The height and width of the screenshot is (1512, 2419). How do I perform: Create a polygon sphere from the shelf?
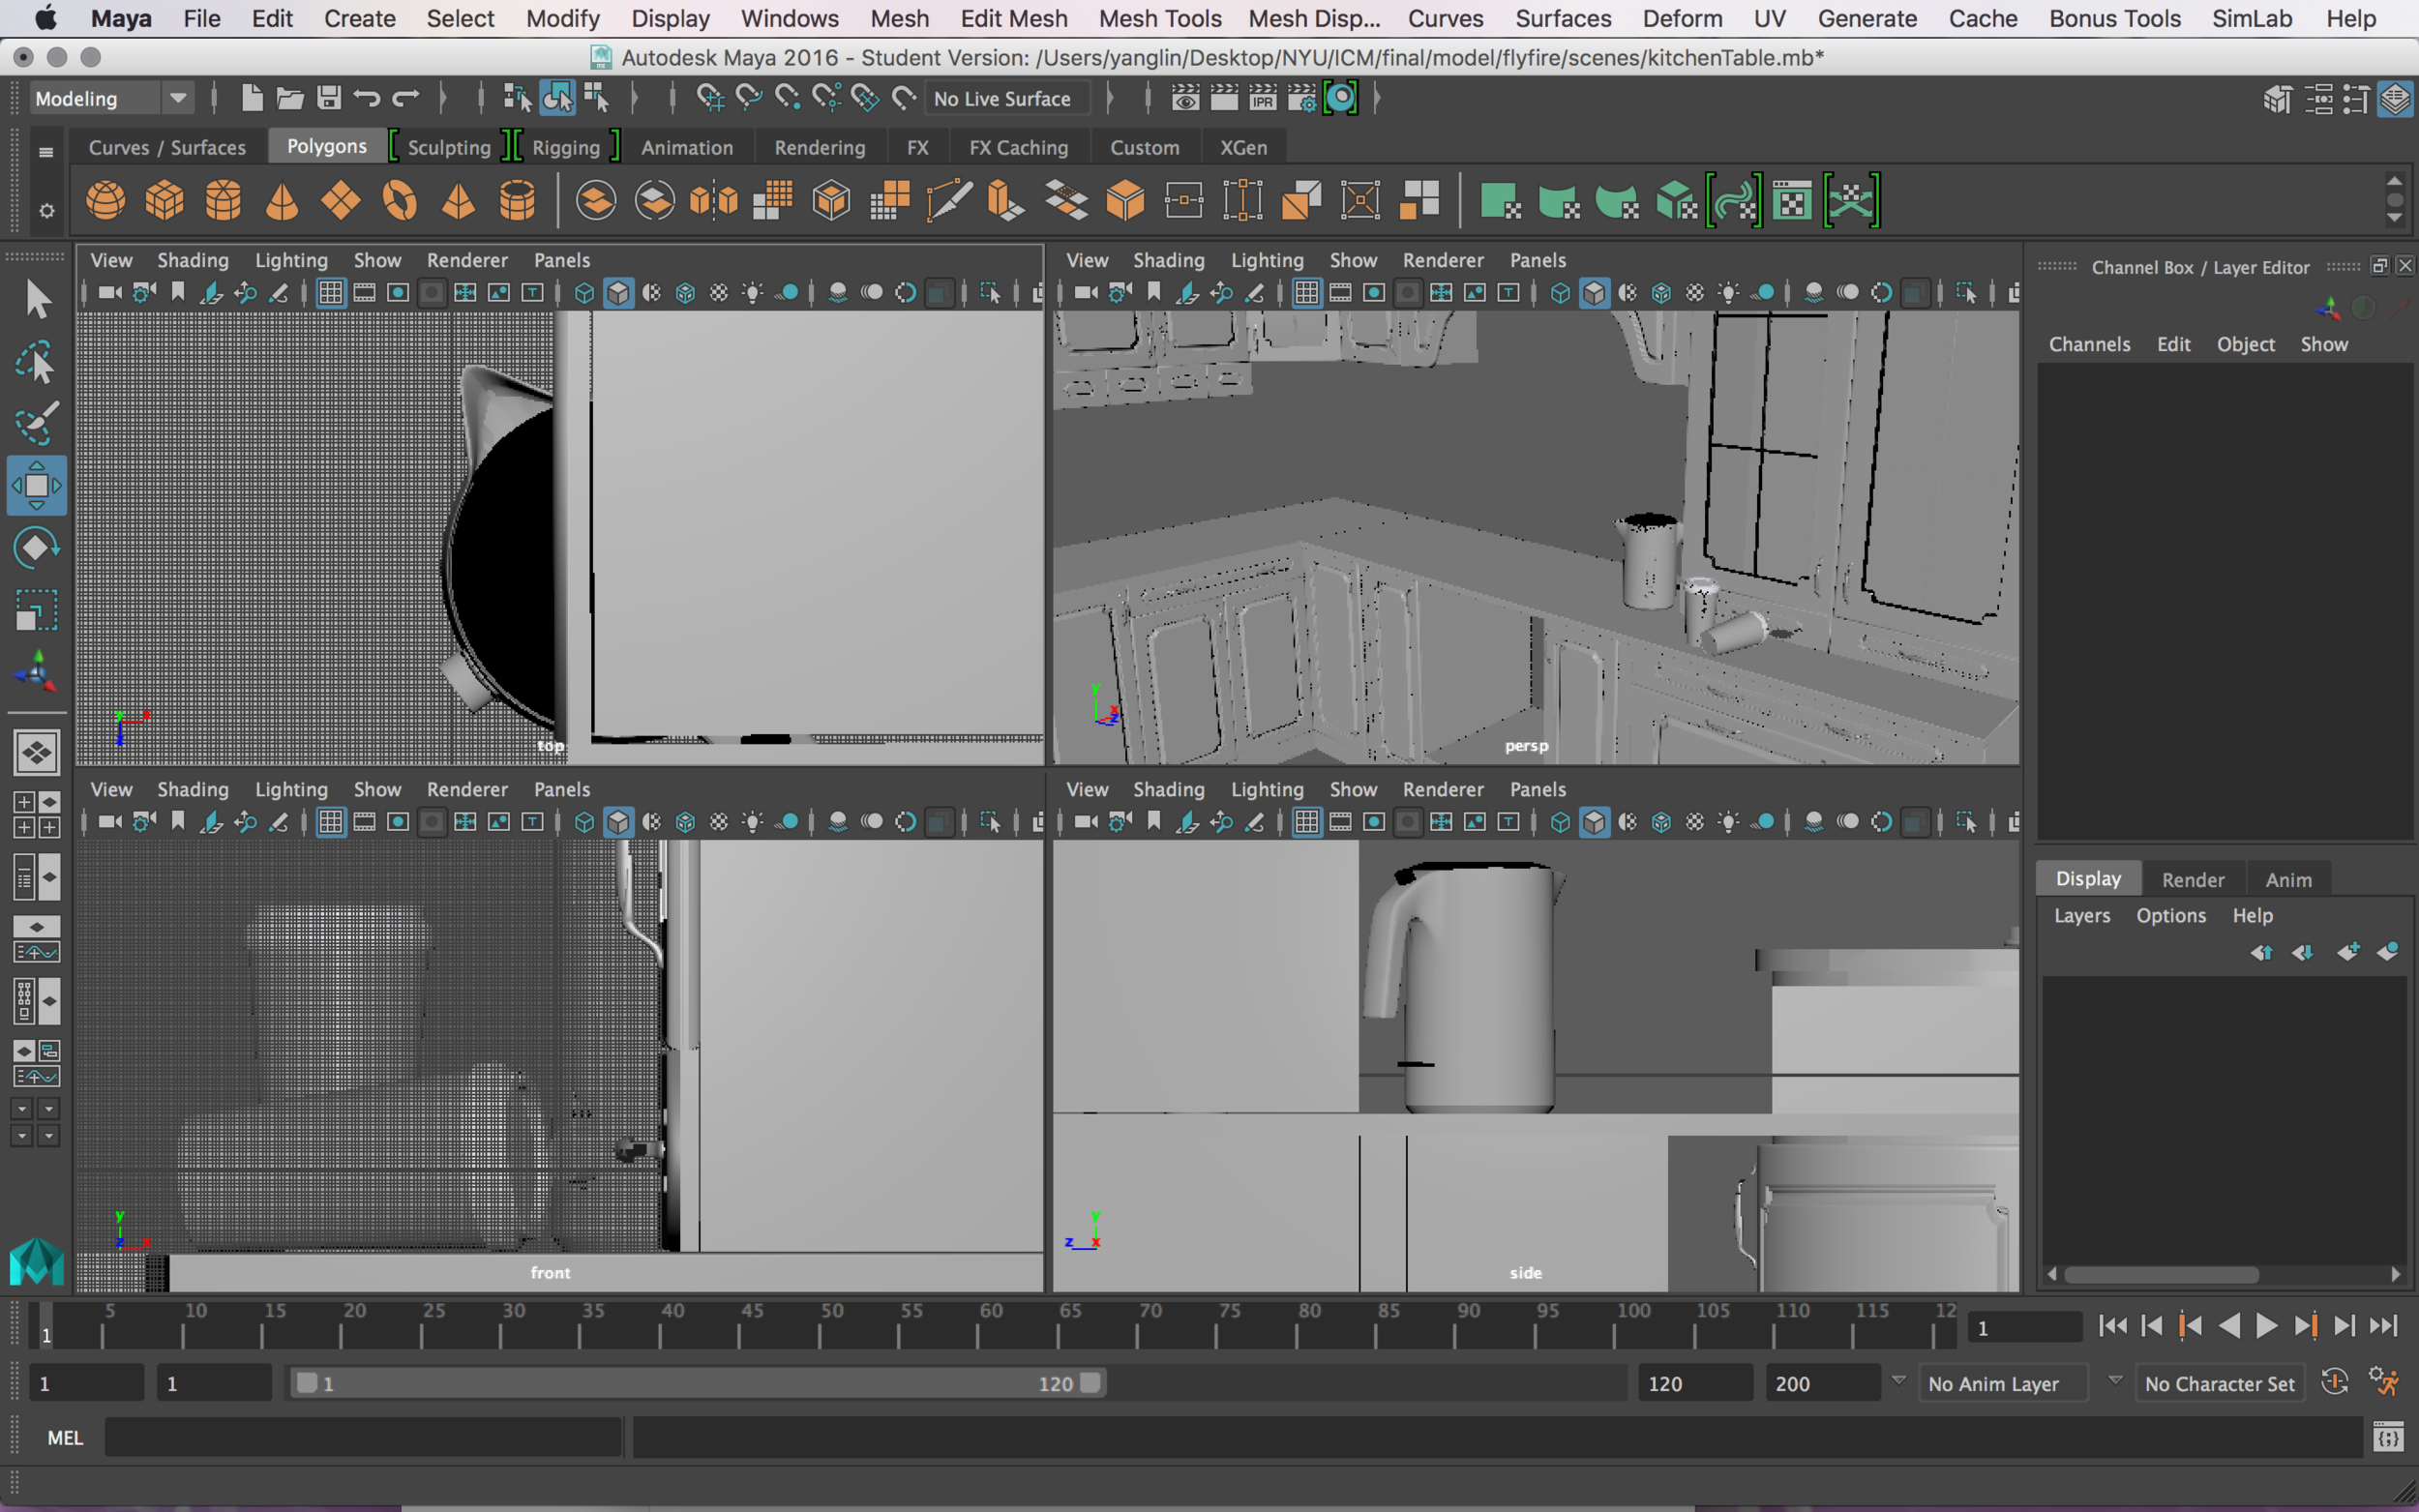click(x=105, y=201)
